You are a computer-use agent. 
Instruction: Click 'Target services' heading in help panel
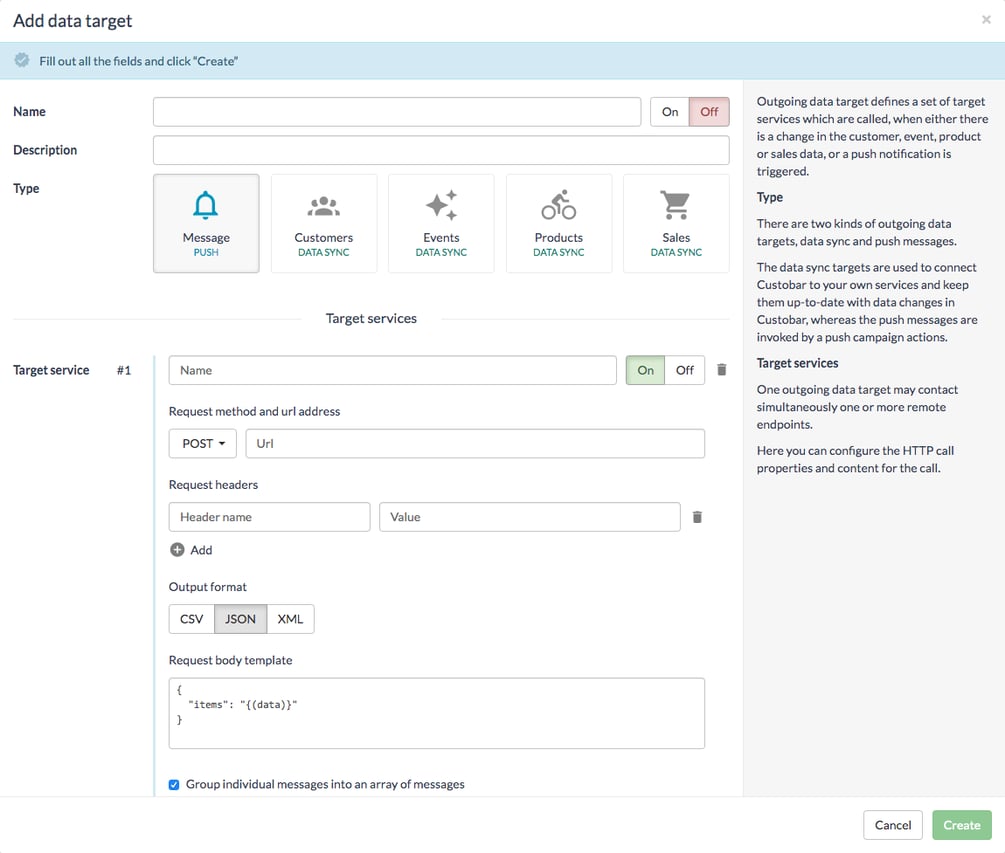[x=797, y=363]
